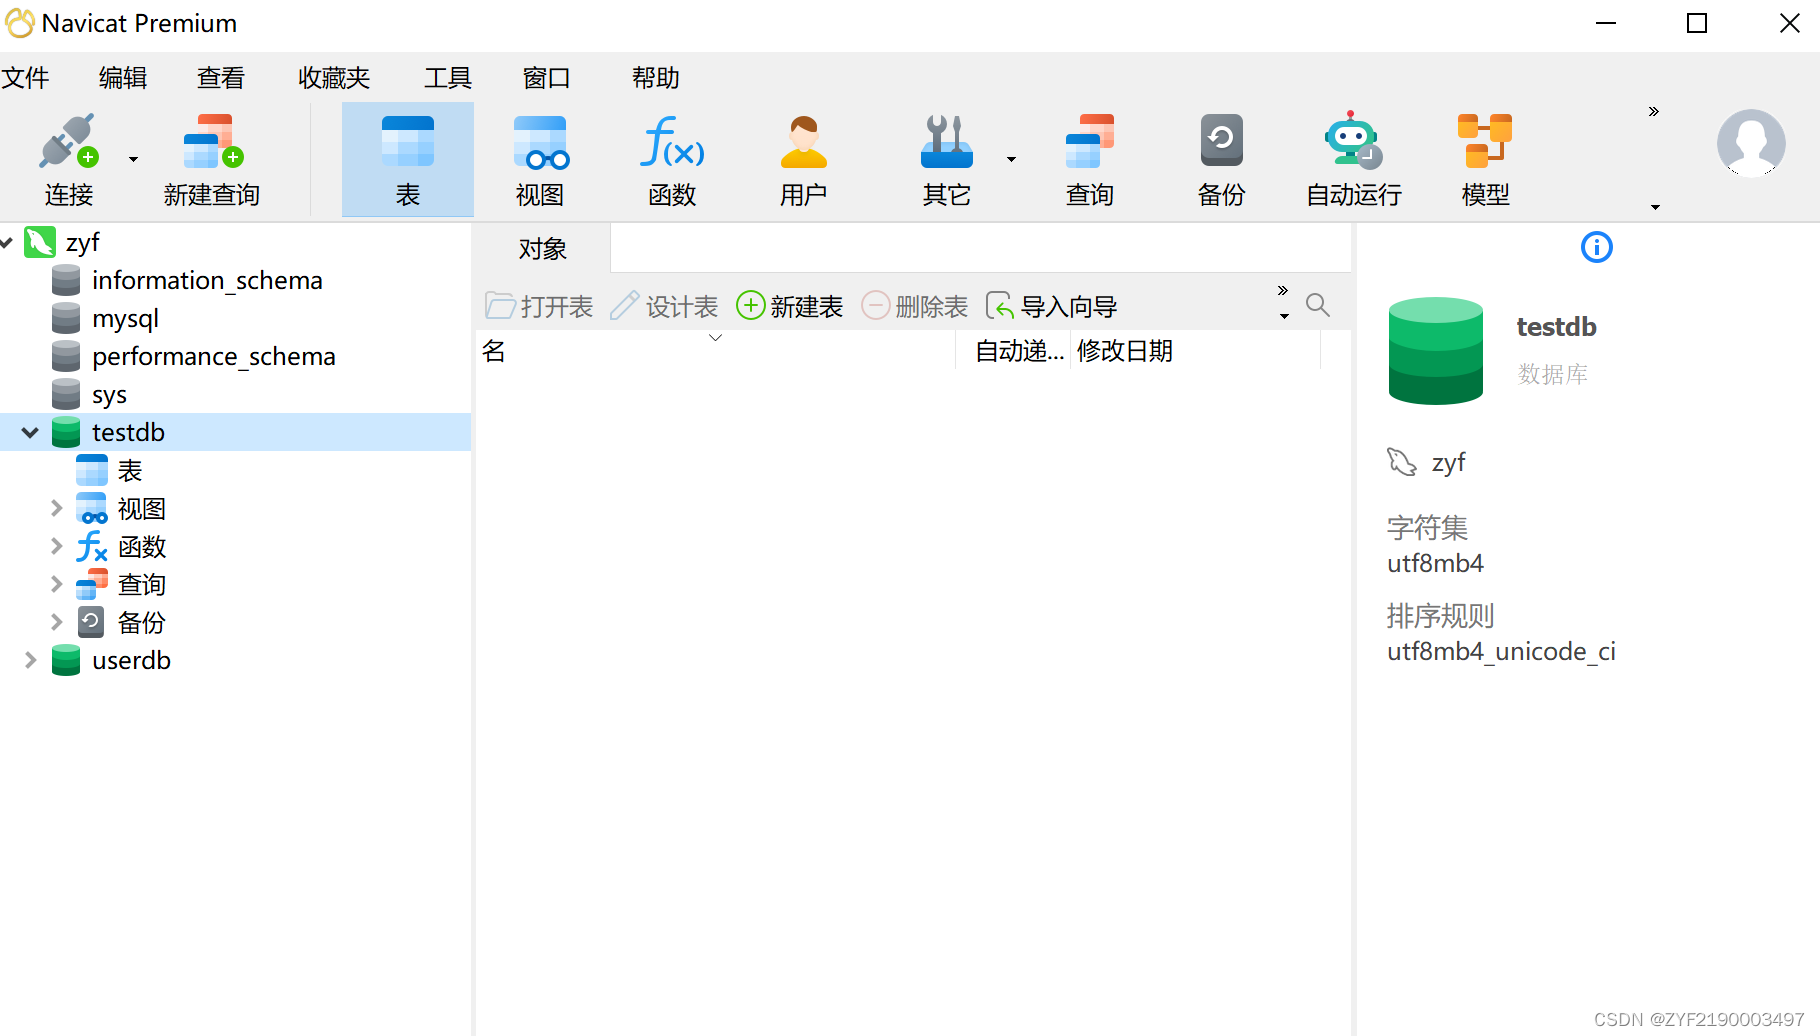This screenshot has width=1820, height=1036.
Task: Select the 备份 tree icon
Action: [x=91, y=622]
